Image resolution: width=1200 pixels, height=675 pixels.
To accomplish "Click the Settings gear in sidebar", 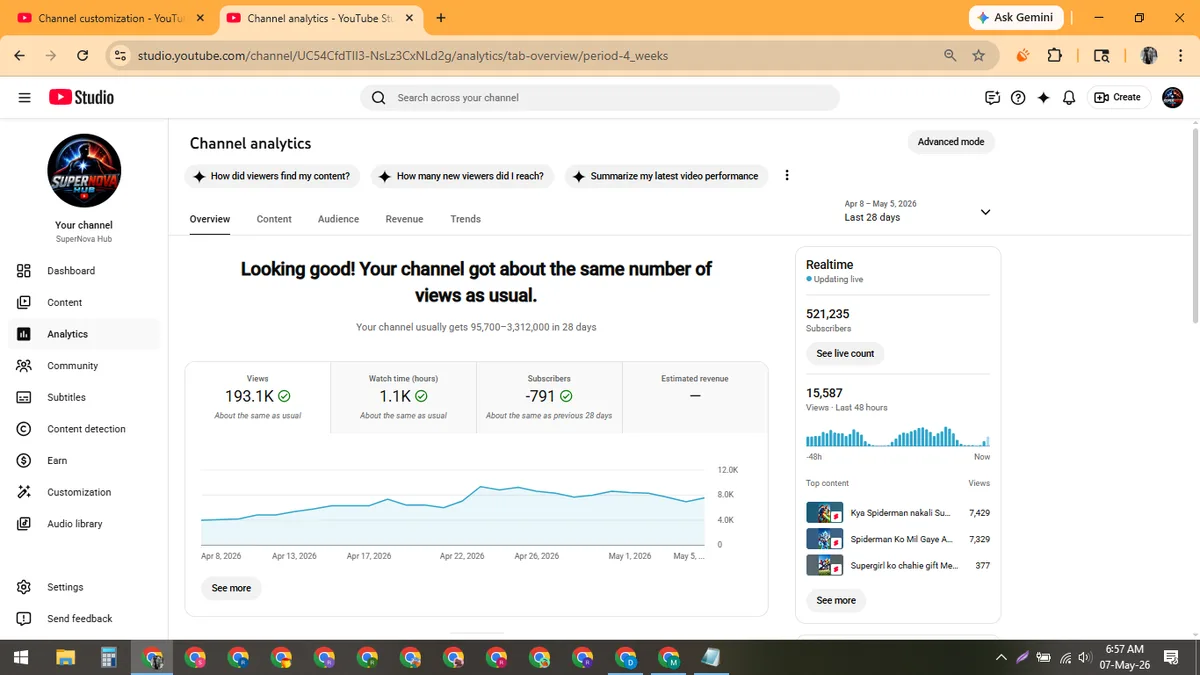I will pos(24,587).
